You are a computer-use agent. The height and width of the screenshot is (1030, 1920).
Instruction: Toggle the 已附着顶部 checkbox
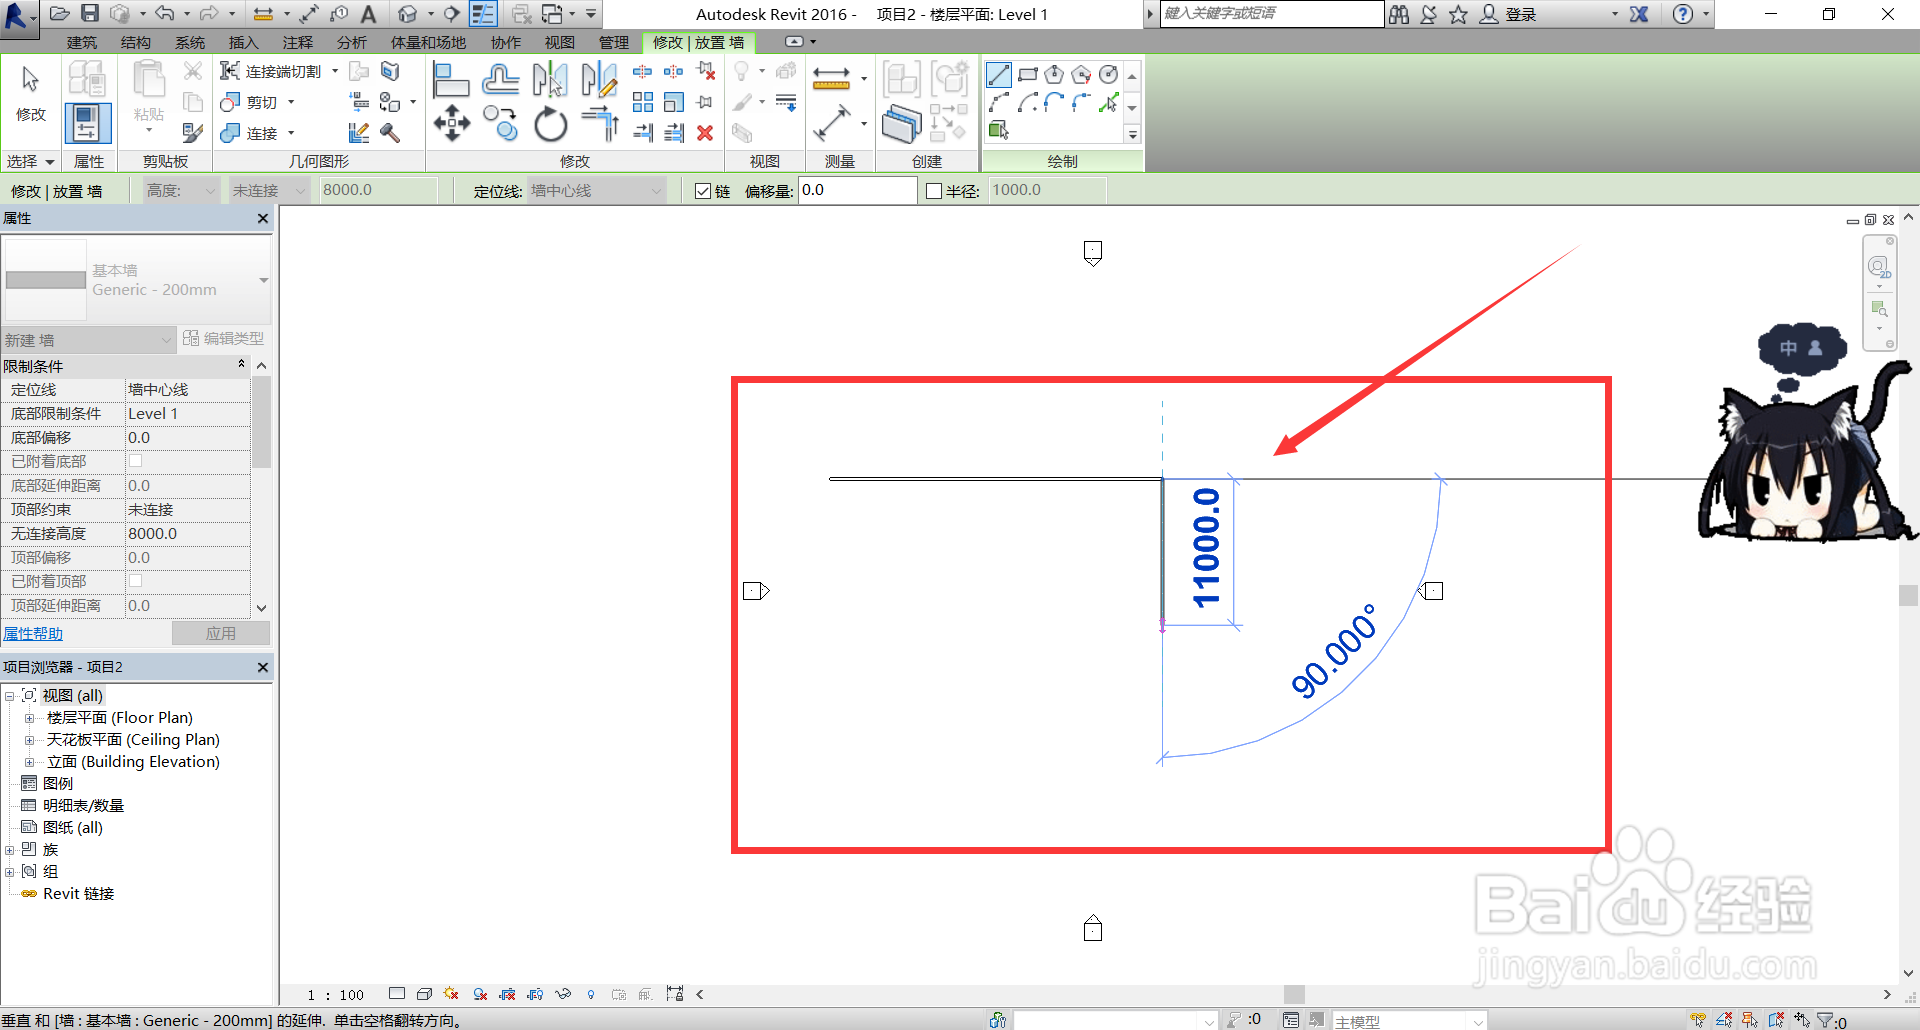[x=135, y=581]
